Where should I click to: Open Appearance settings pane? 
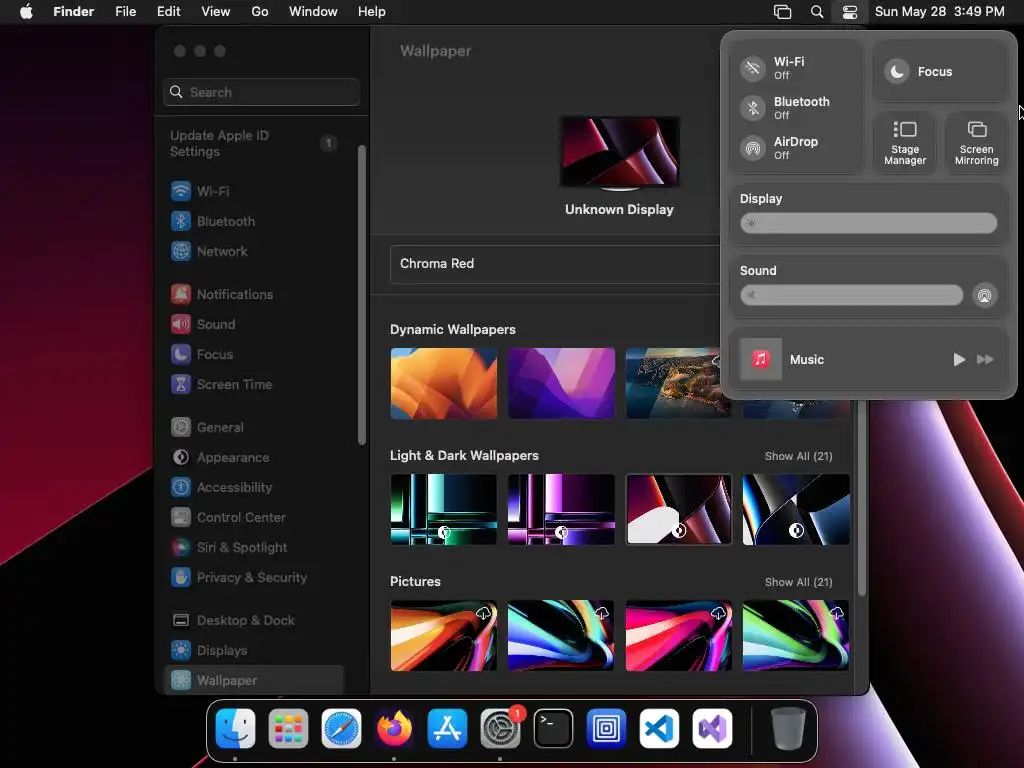[x=253, y=458]
